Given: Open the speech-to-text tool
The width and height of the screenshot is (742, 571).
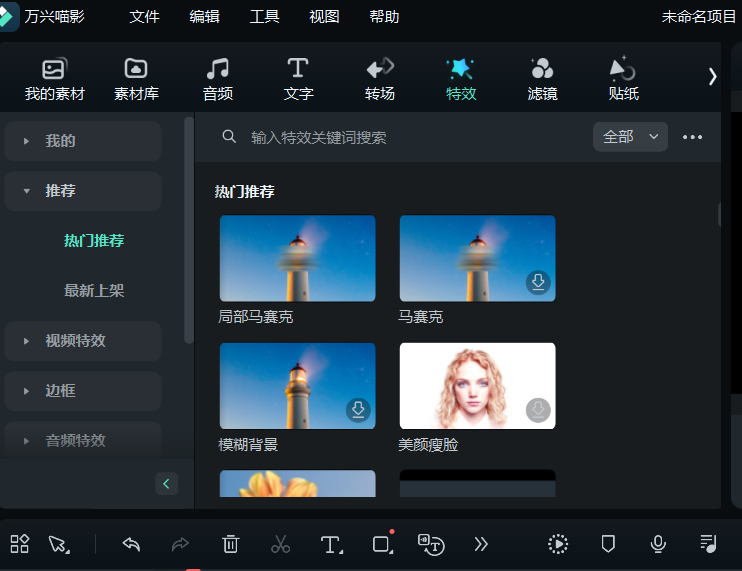Looking at the screenshot, I should coord(431,545).
